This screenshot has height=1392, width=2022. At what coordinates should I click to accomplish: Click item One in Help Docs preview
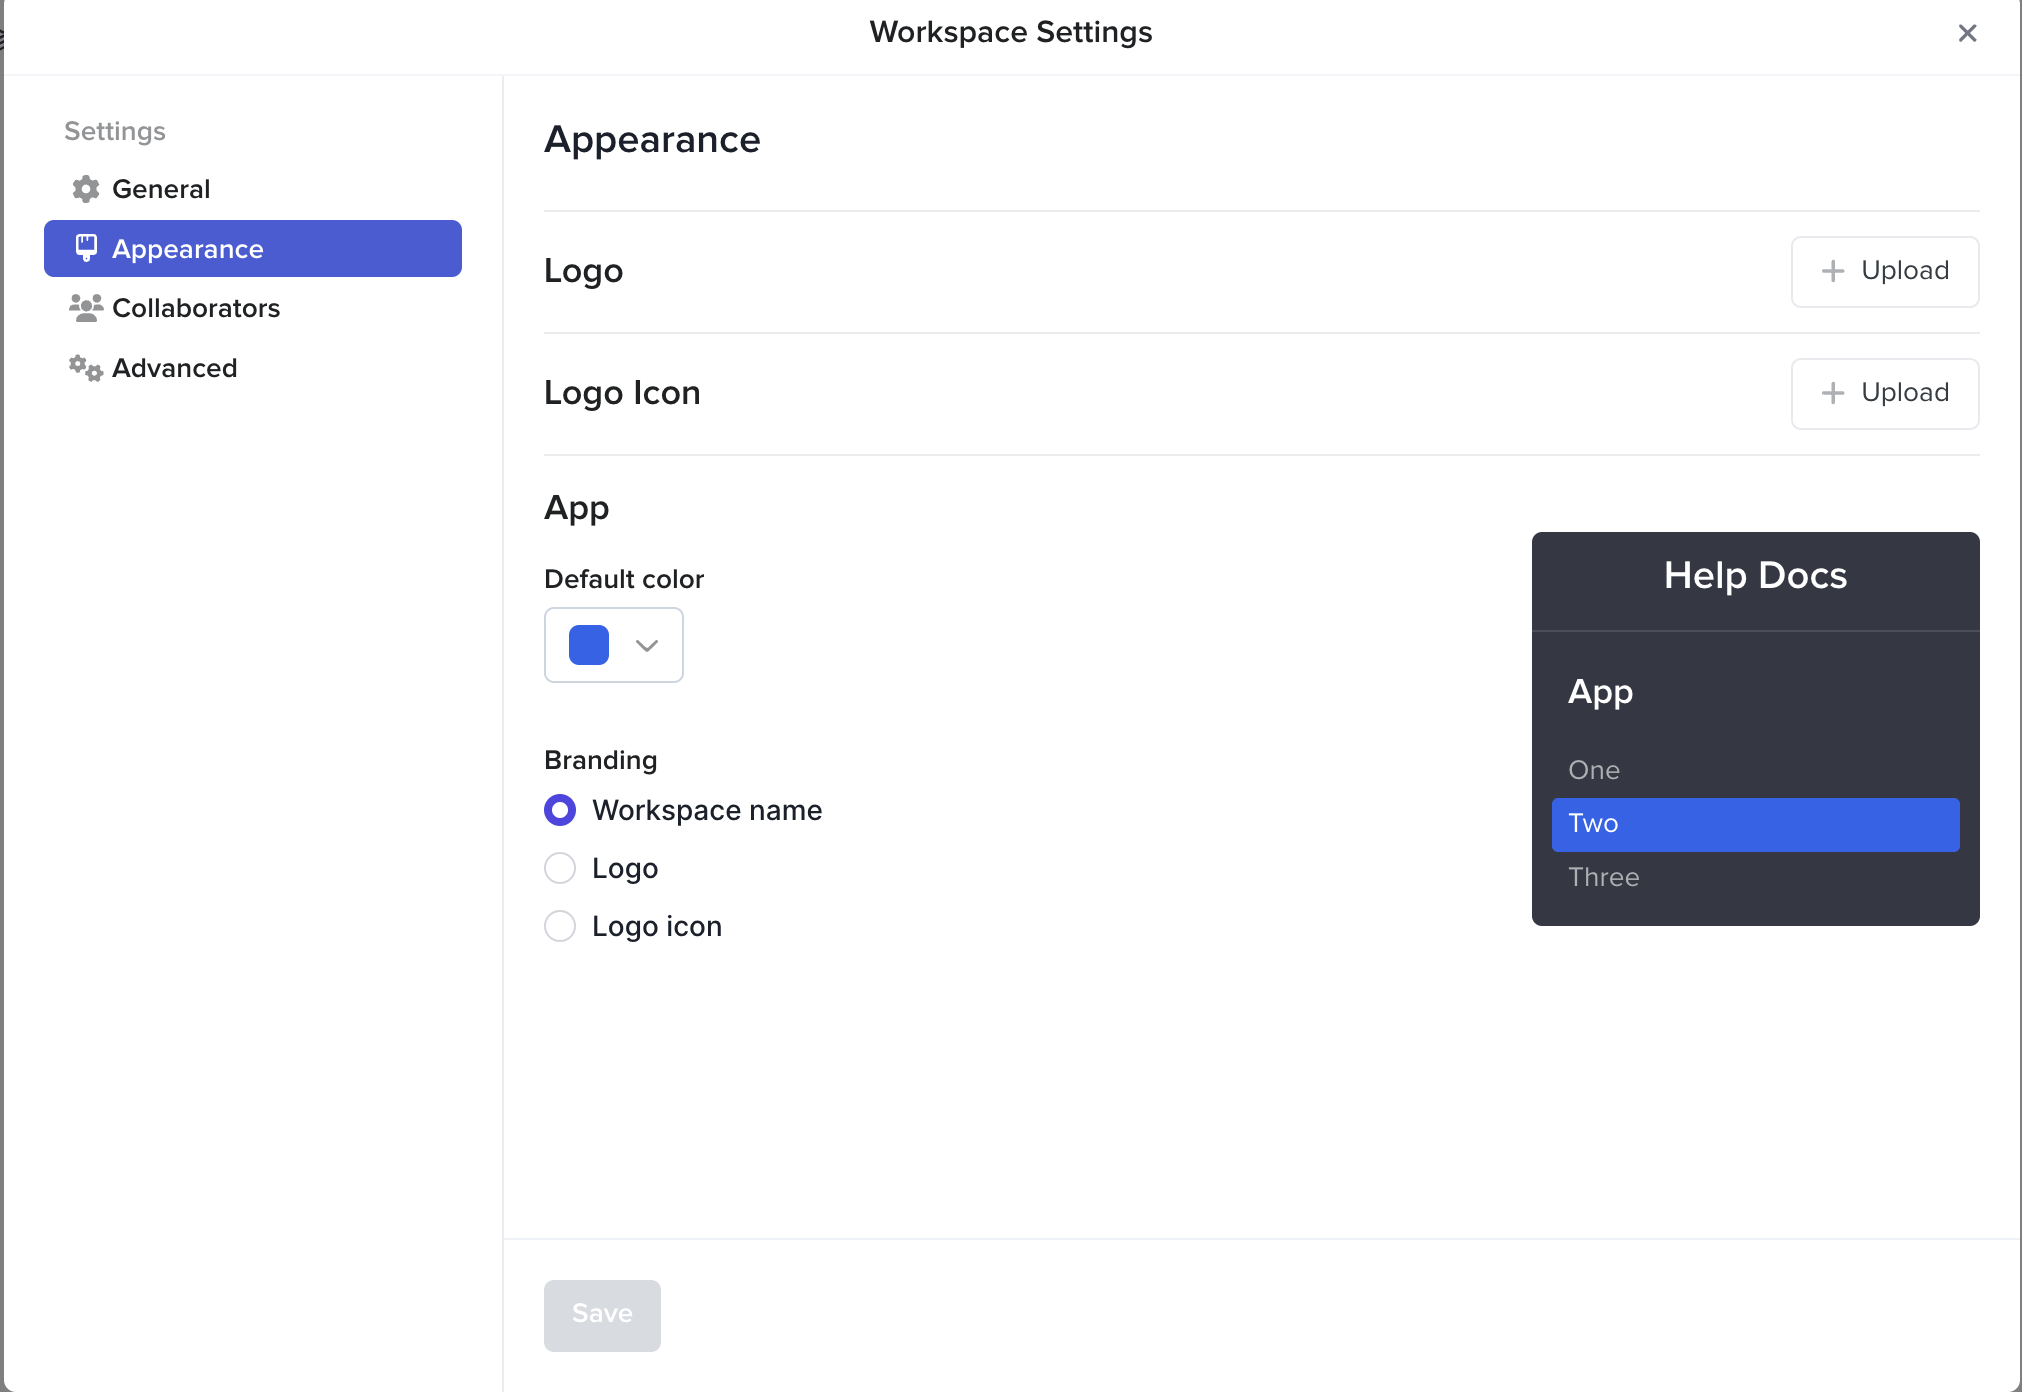(x=1594, y=770)
